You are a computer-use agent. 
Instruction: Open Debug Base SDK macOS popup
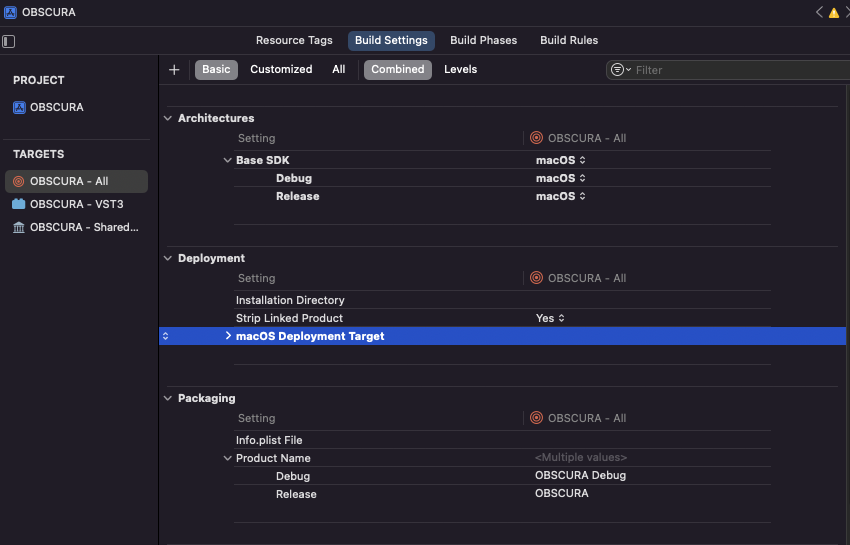pyautogui.click(x=561, y=178)
